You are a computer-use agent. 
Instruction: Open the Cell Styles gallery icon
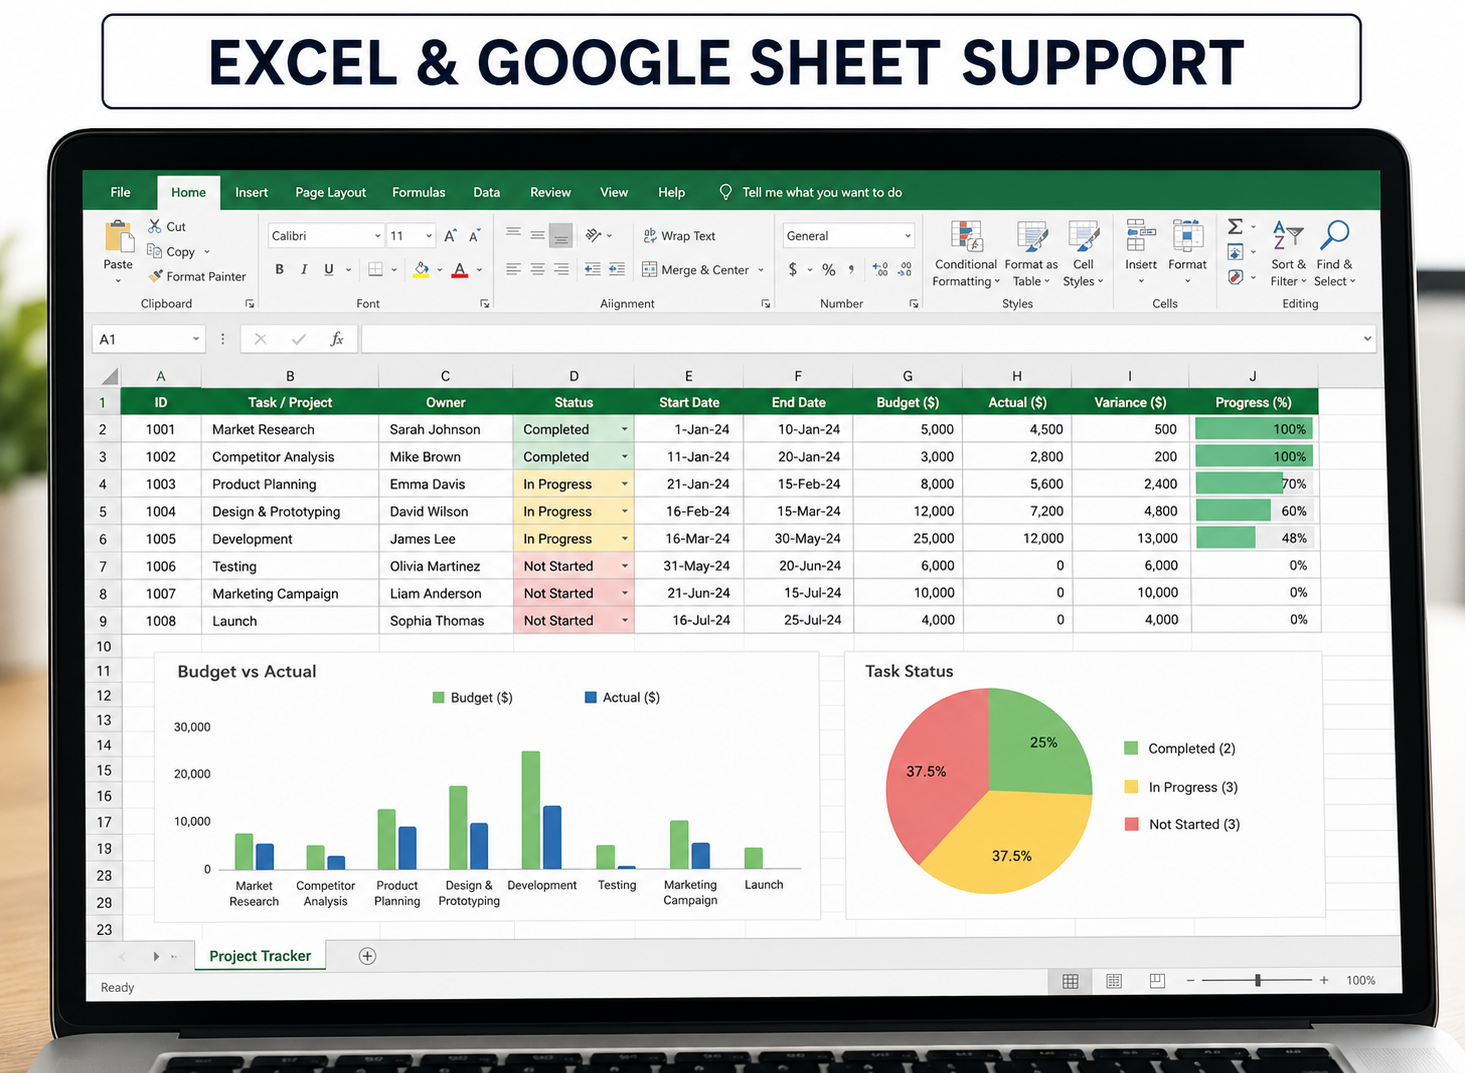click(1084, 237)
